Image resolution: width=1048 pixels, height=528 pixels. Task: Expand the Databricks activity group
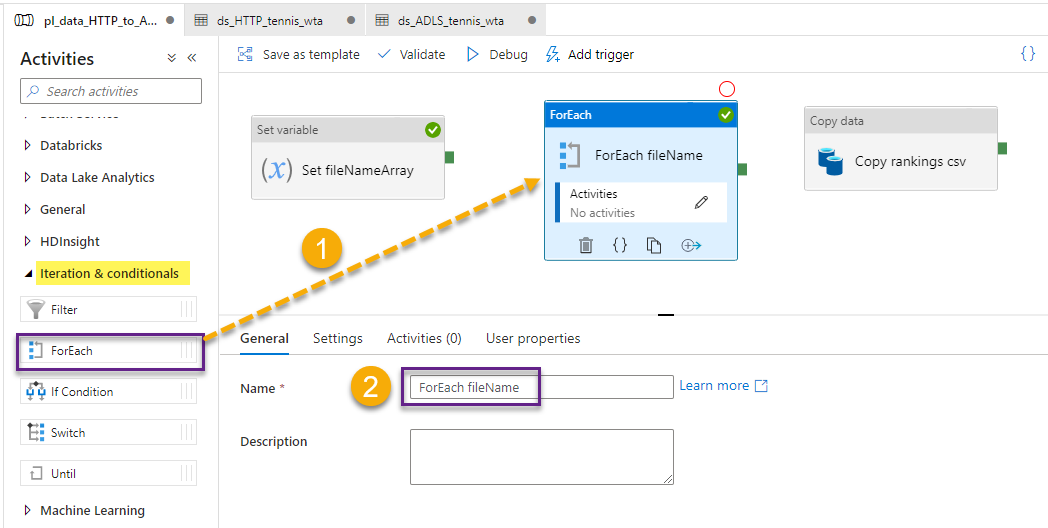pos(27,146)
